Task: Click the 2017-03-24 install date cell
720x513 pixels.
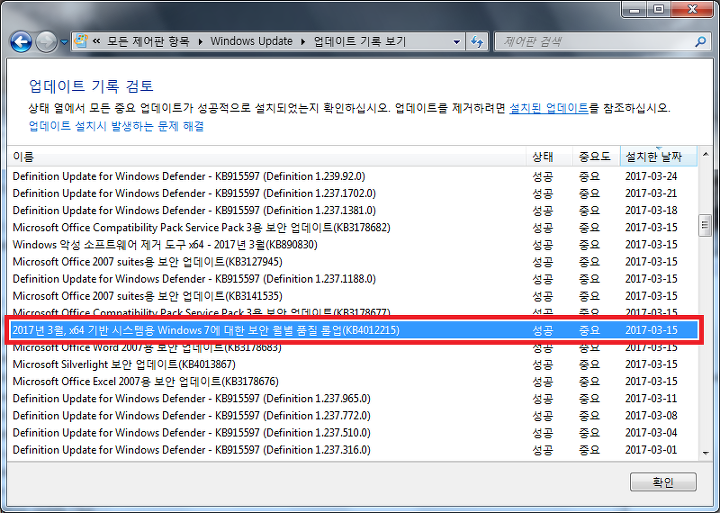Action: pos(651,176)
